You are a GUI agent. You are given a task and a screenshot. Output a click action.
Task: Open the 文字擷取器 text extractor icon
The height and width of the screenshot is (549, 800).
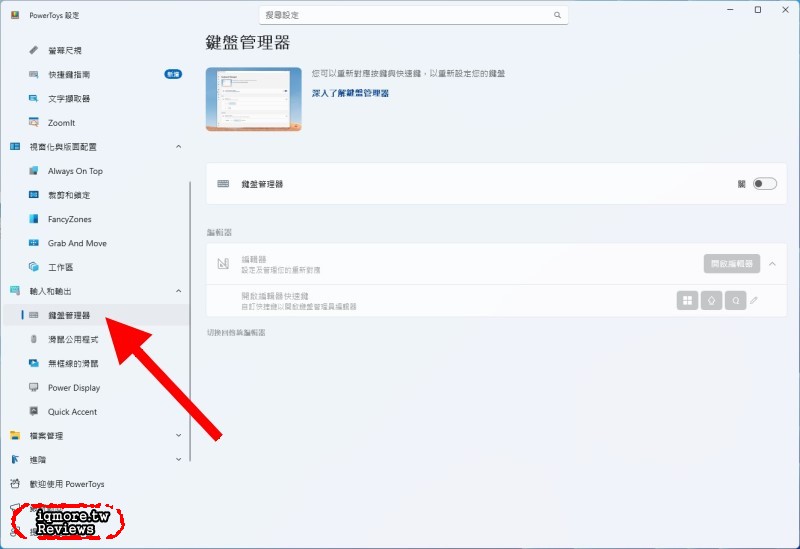tap(34, 98)
